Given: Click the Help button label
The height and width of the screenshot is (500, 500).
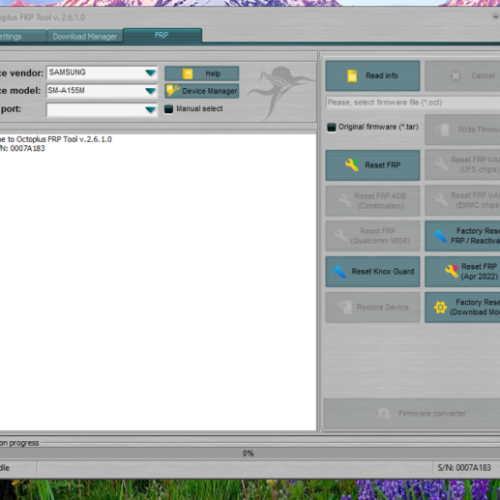Looking at the screenshot, I should click(213, 74).
